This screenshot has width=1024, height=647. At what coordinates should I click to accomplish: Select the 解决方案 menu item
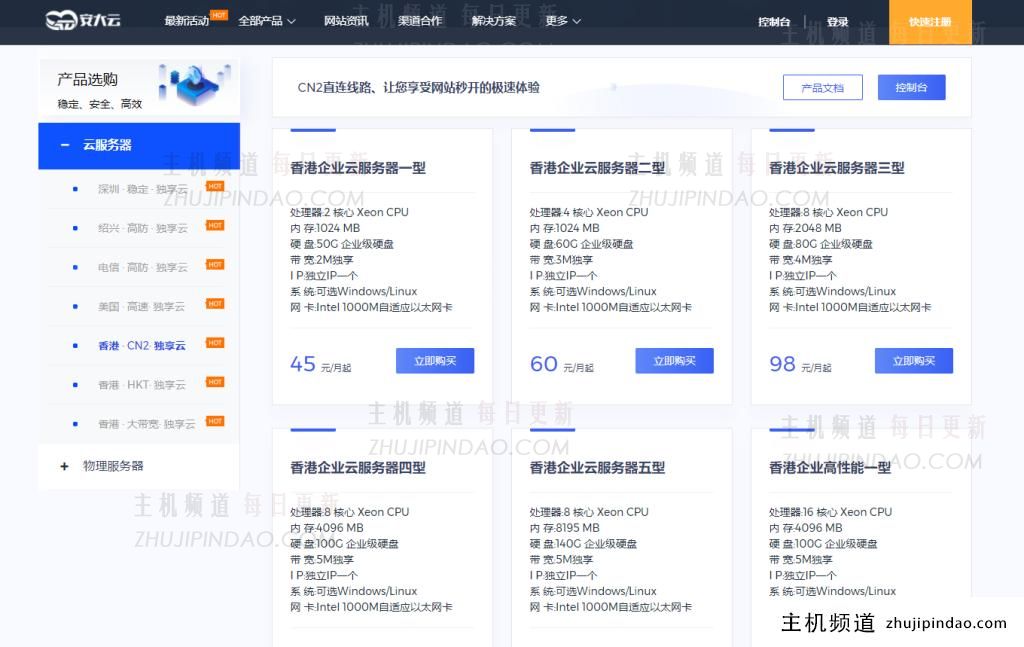pos(494,19)
